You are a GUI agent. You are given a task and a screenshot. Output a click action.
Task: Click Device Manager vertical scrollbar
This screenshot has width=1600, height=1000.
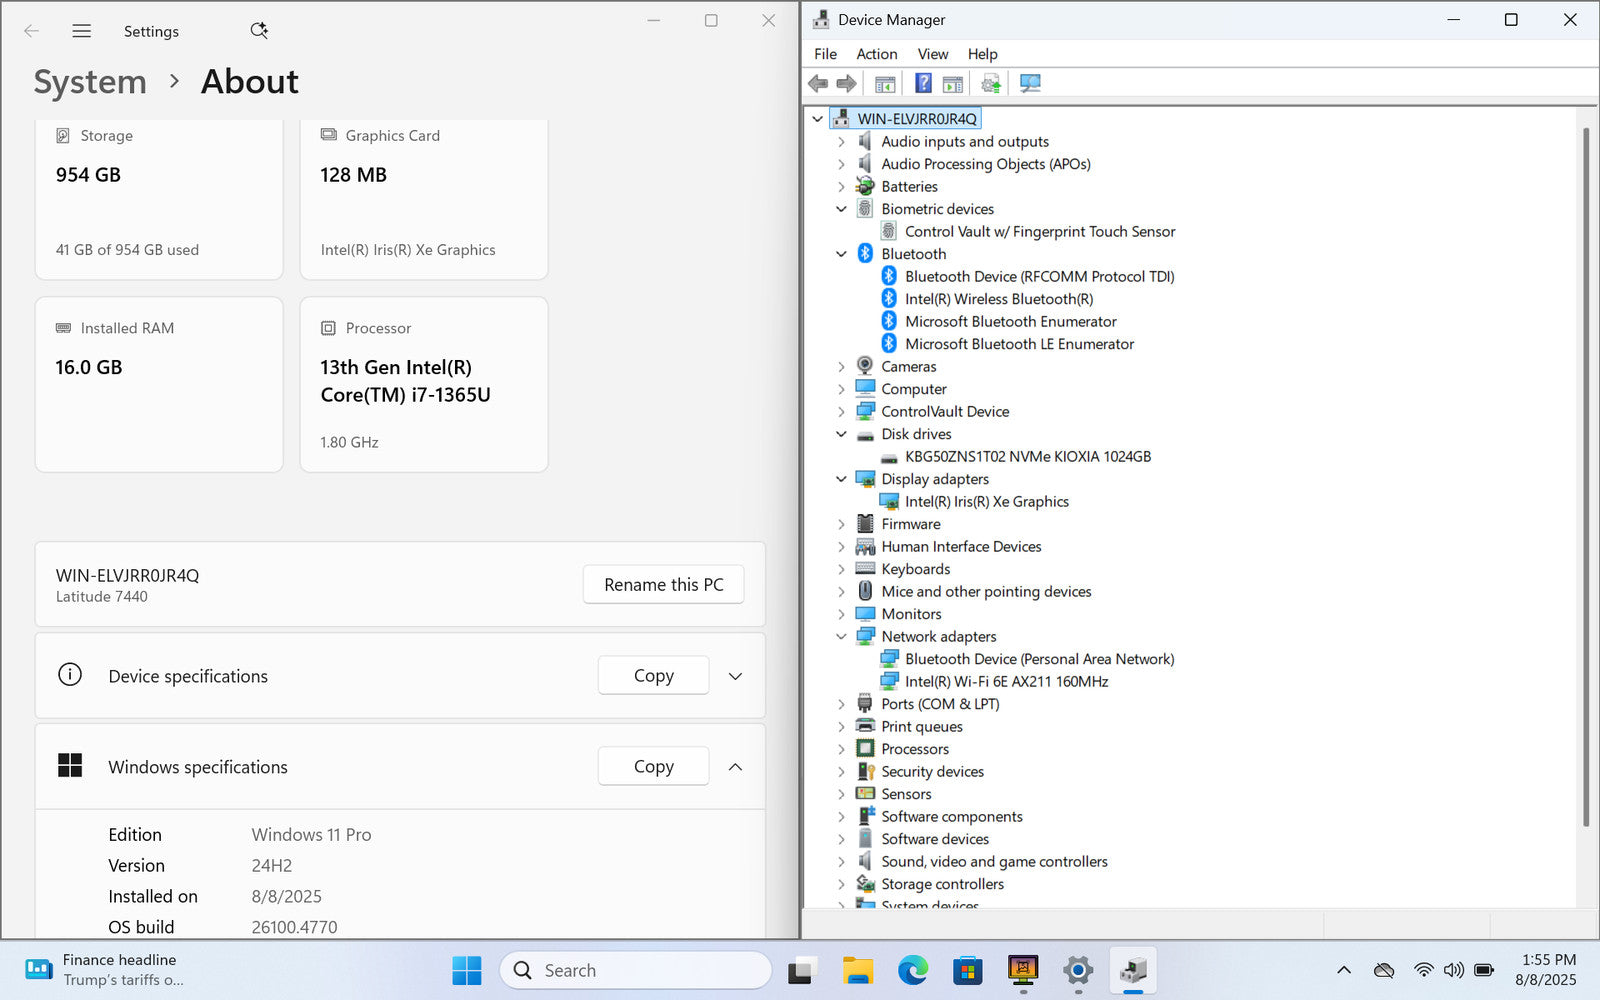coord(1586,476)
